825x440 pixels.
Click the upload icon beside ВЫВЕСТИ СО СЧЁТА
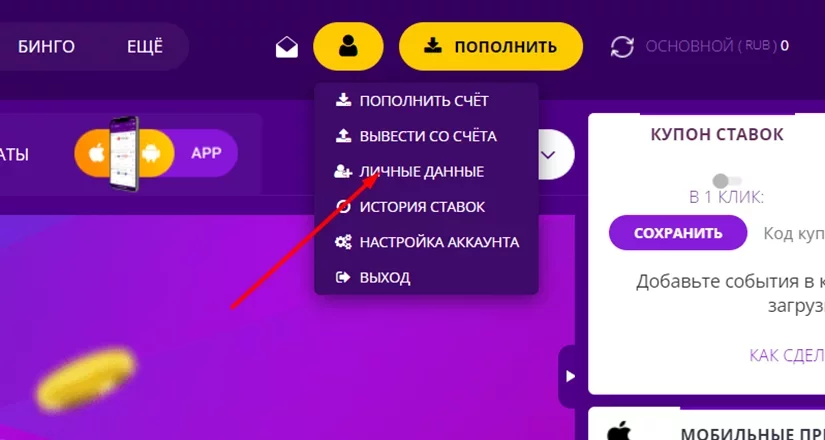click(344, 136)
